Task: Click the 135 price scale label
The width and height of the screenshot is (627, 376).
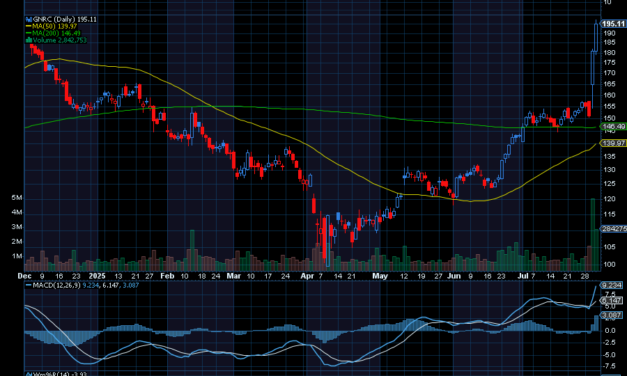Action: coord(609,156)
